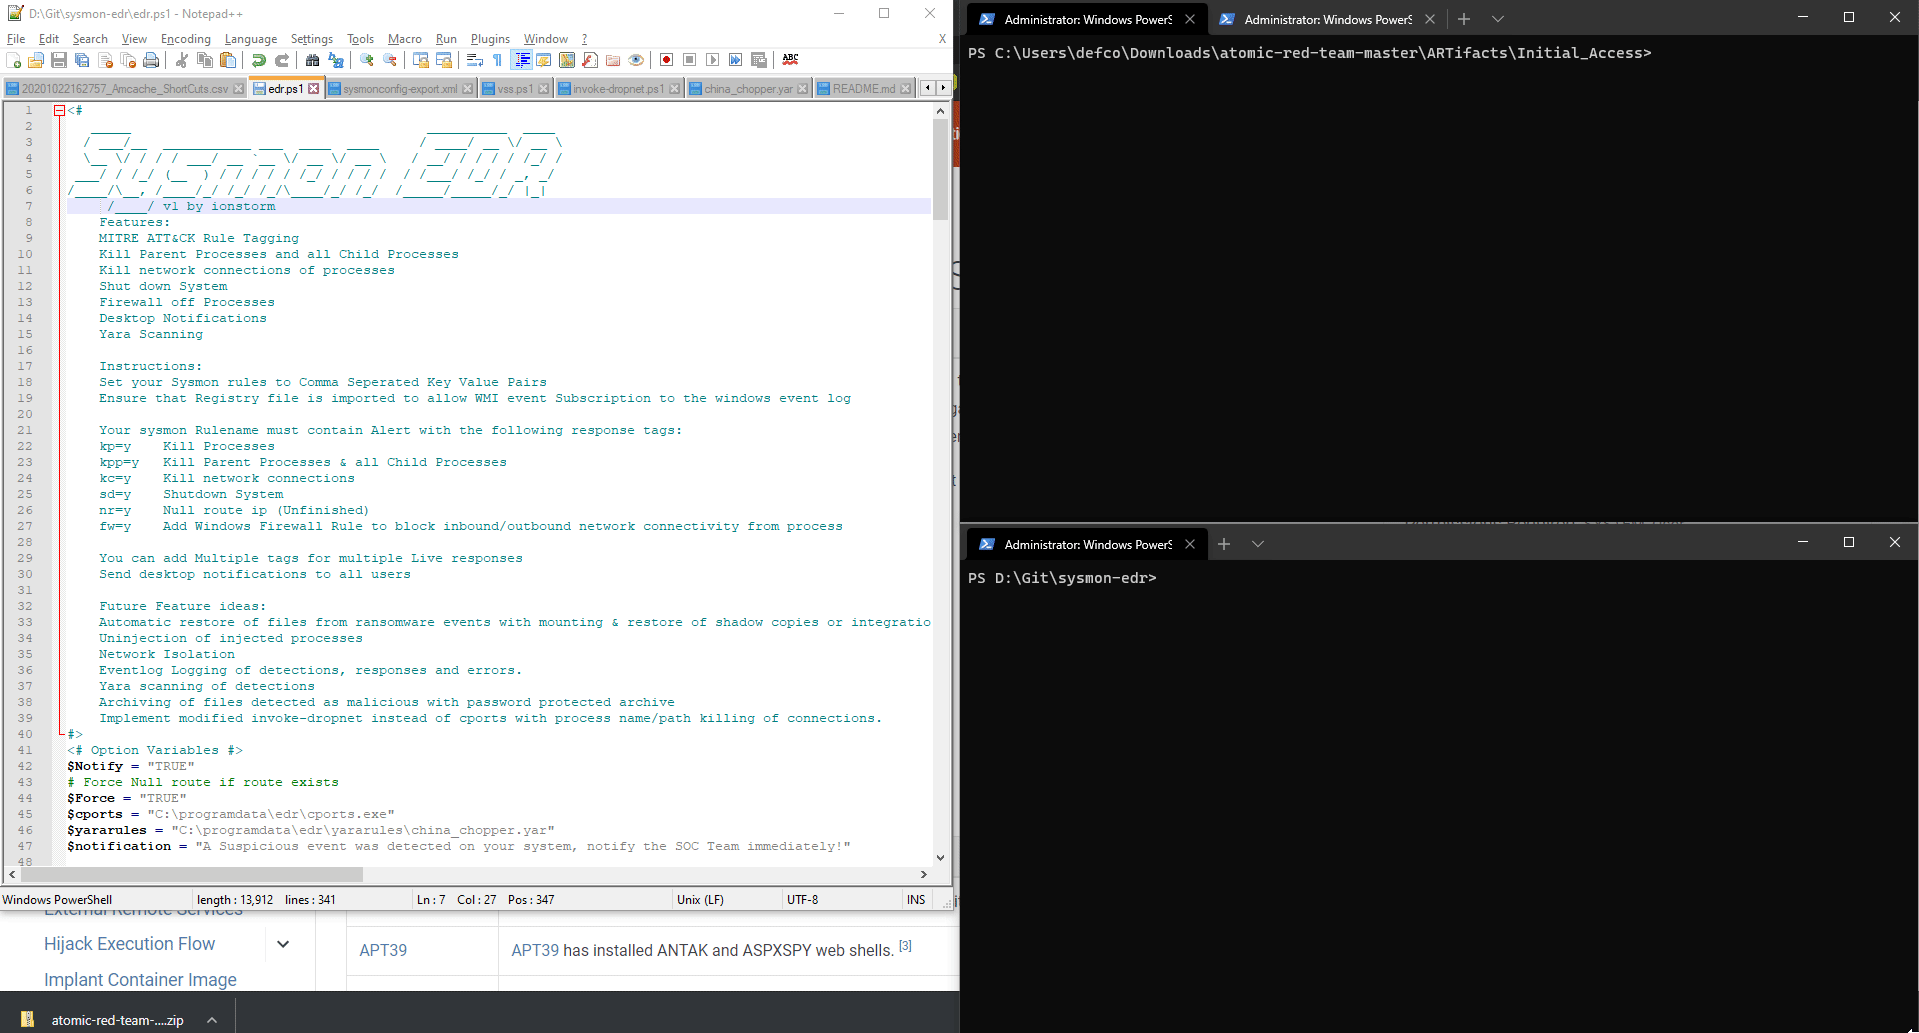Click the Open file toolbar icon
The width and height of the screenshot is (1919, 1033).
coord(36,61)
